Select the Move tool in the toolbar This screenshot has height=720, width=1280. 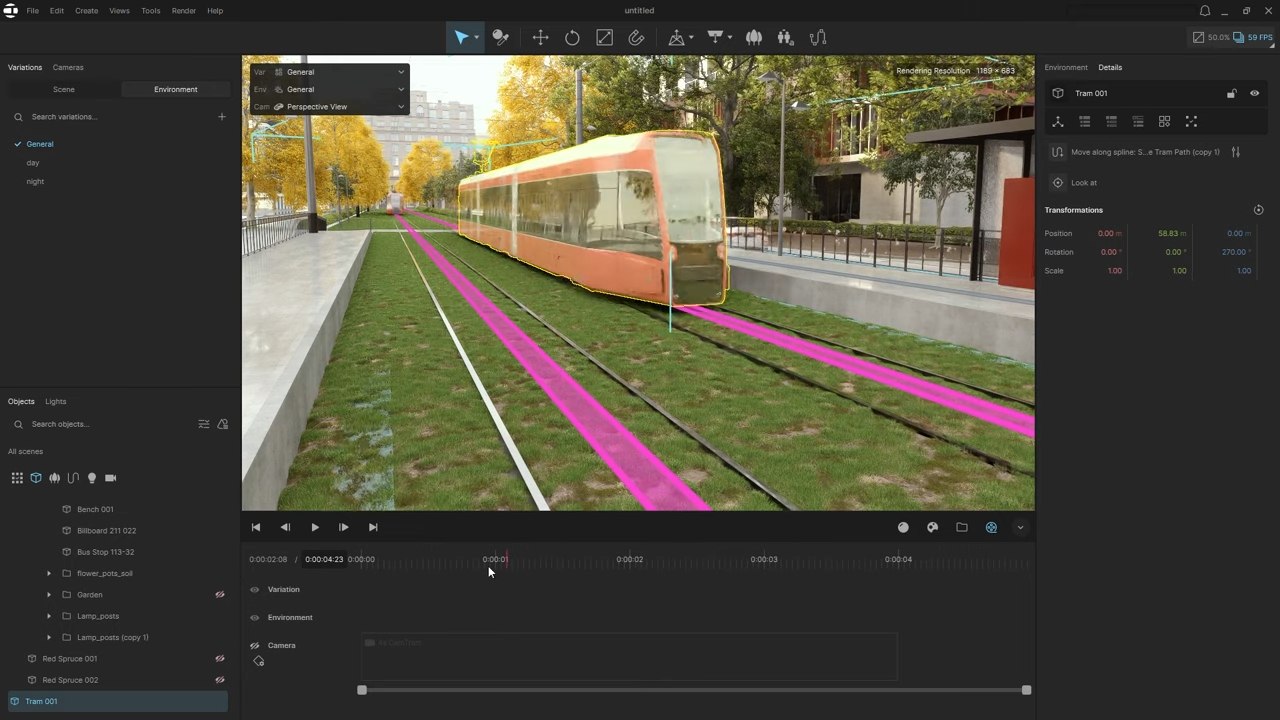540,37
